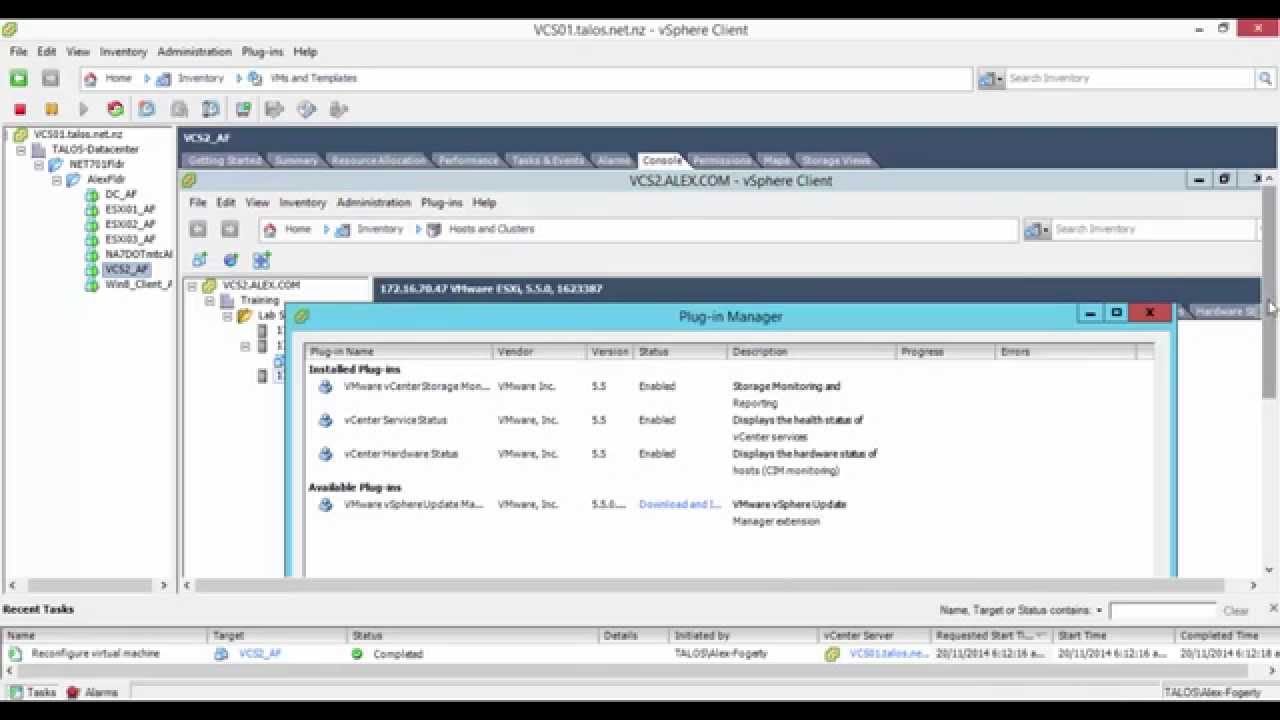Screen dimensions: 1280x720
Task: Click the second toolbar icon in inner vSphere Client
Action: point(231,260)
